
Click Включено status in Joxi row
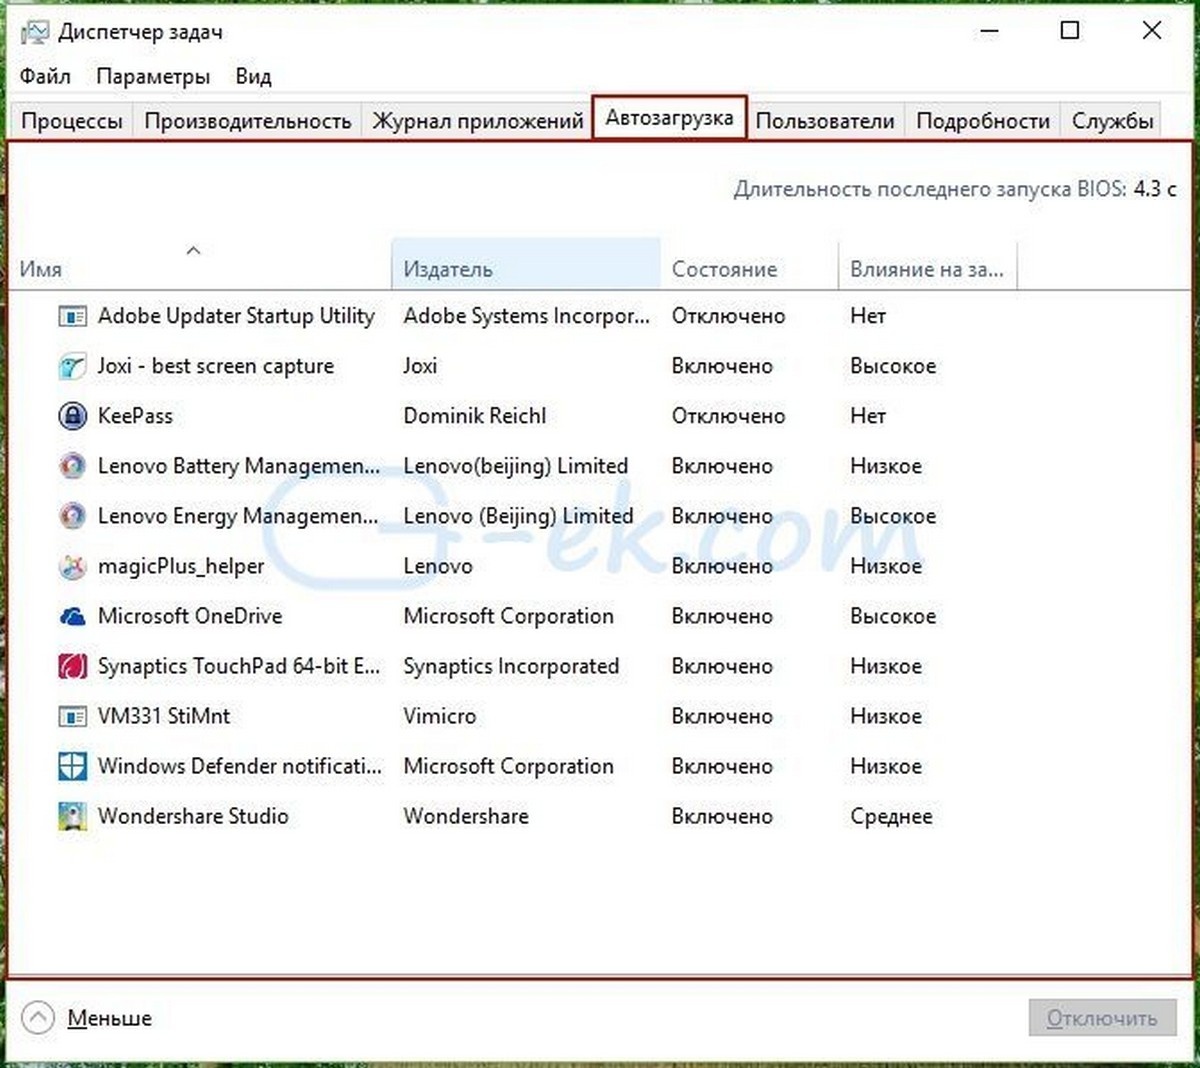pos(722,366)
